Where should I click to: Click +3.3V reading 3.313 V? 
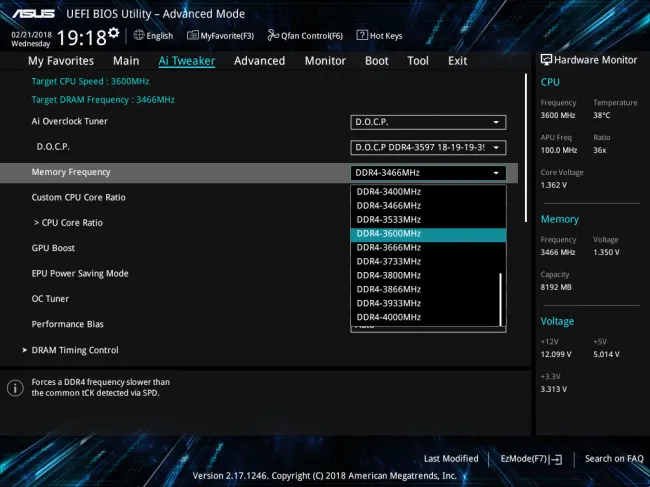pos(553,389)
